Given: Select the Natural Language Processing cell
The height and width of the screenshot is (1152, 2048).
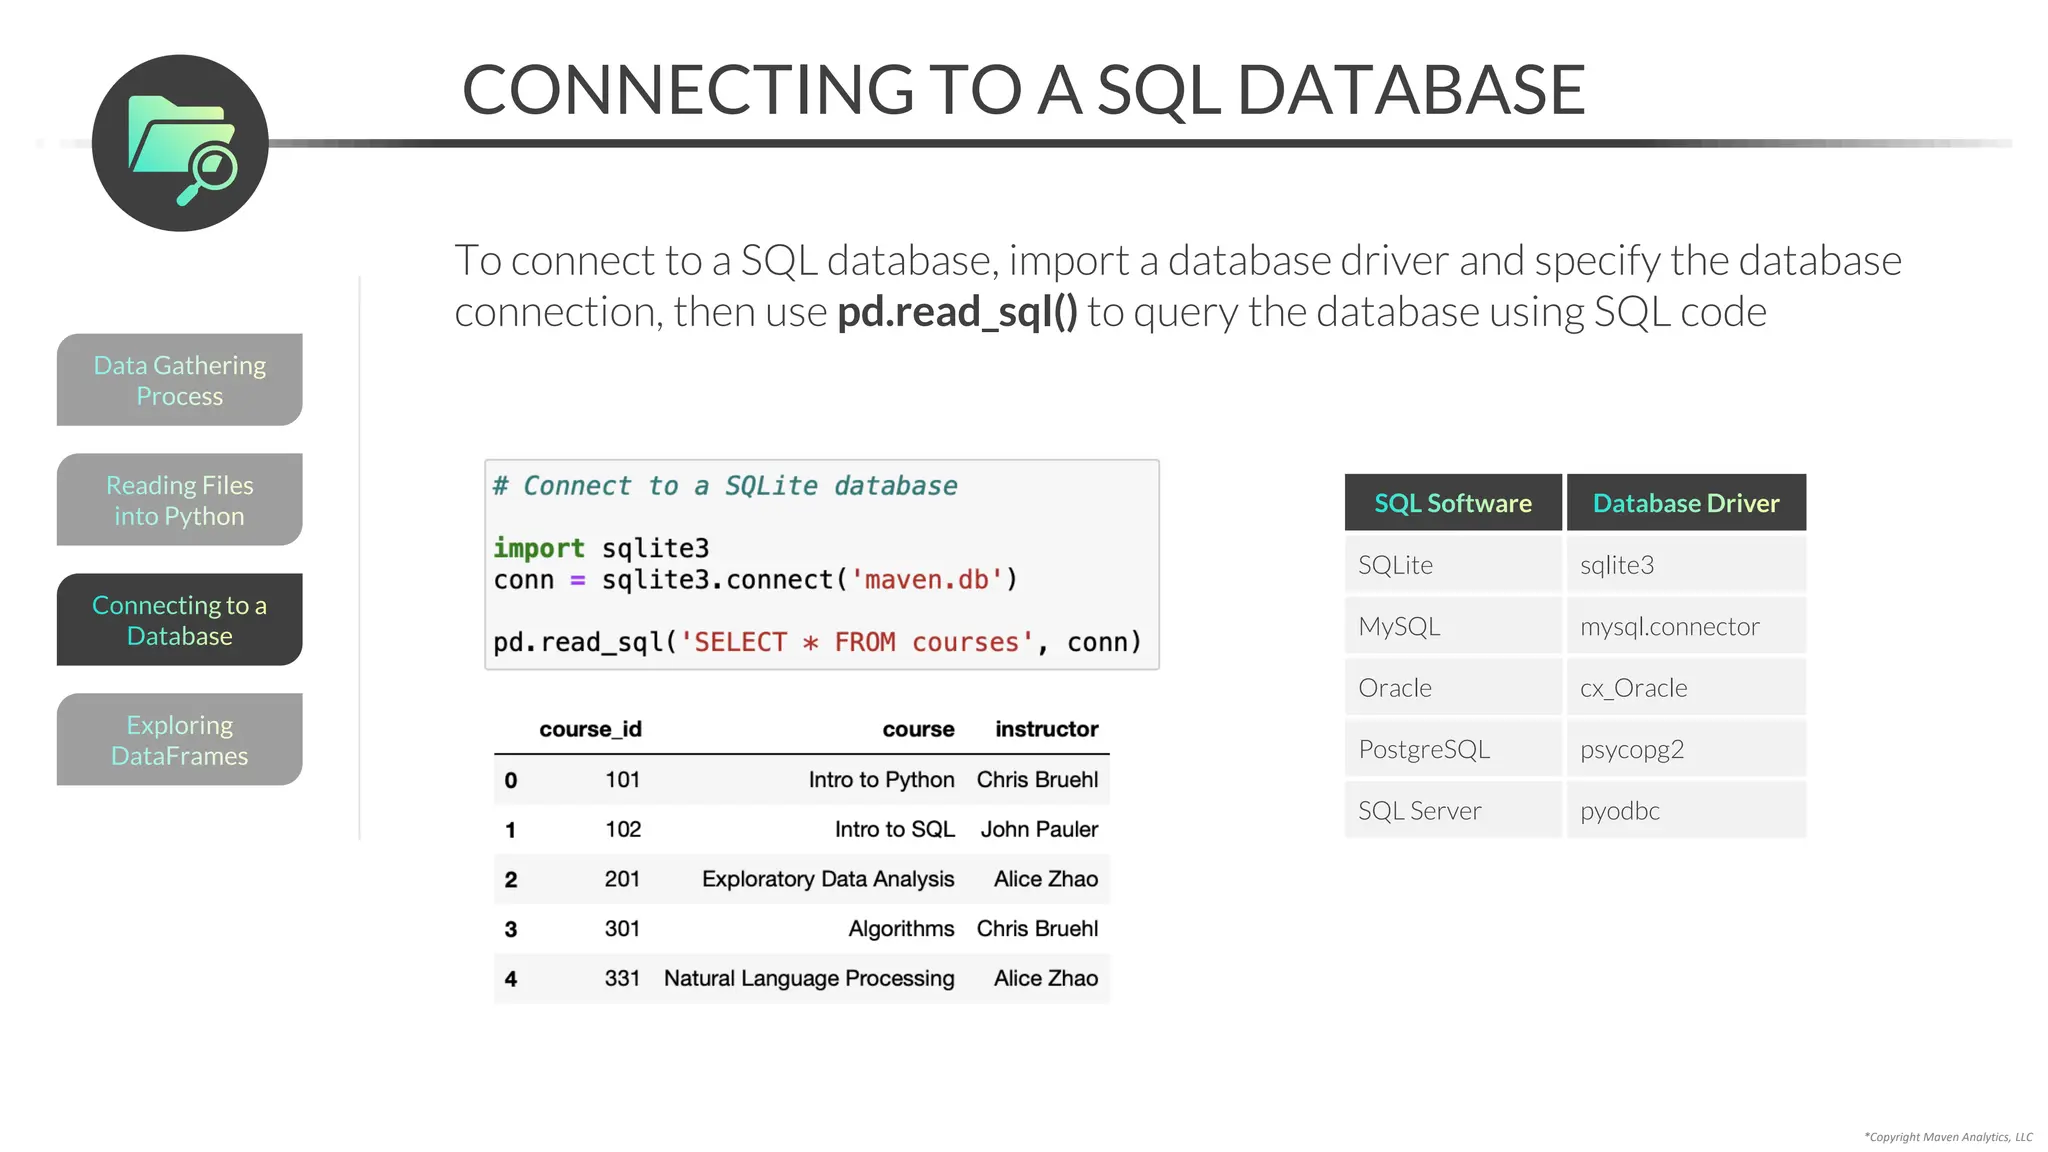Looking at the screenshot, I should click(809, 979).
